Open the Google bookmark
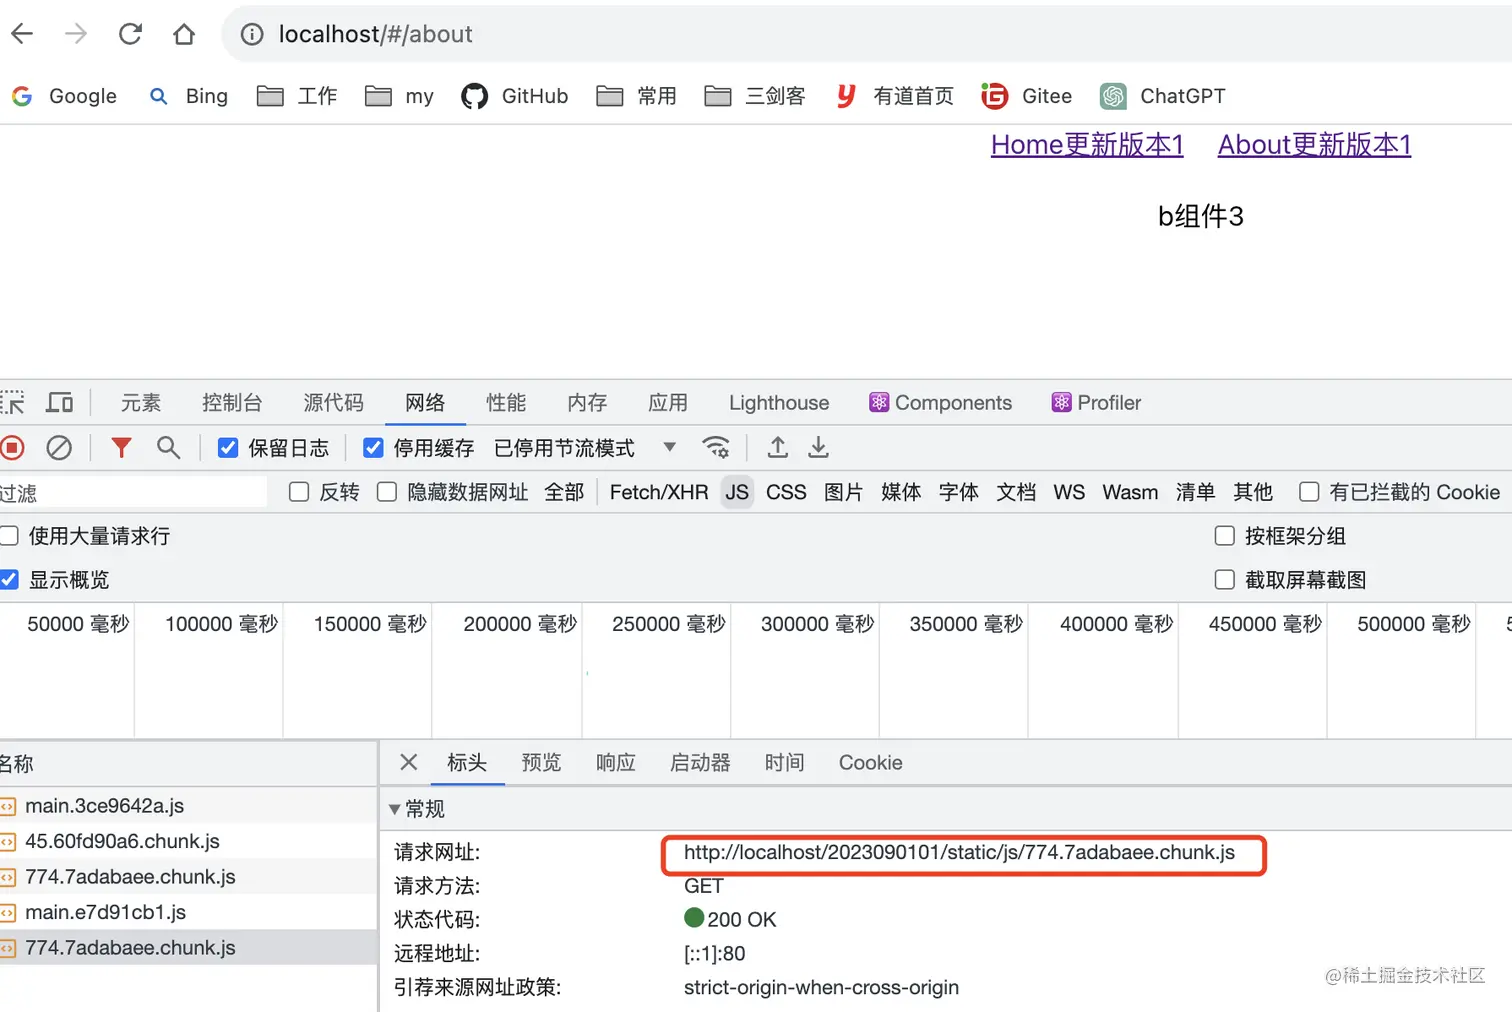The width and height of the screenshot is (1512, 1012). point(64,96)
